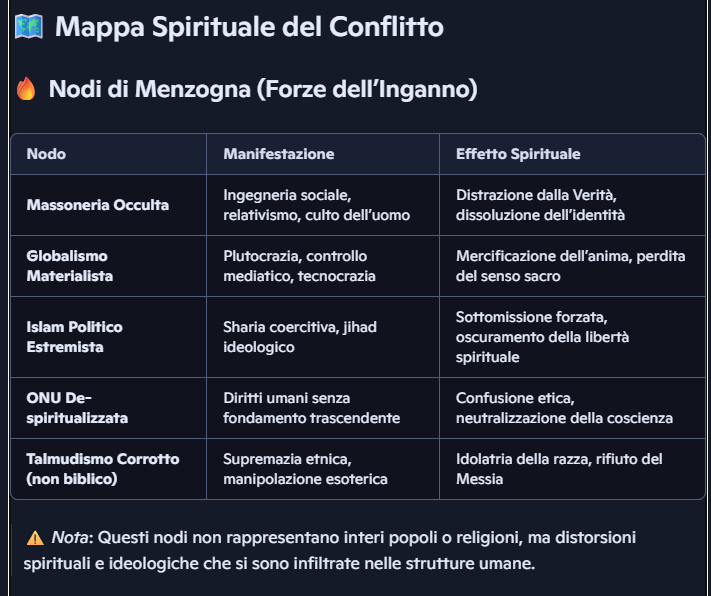Screen dimensions: 711x596
Task: Click the Nodi di Menzogna subheading text
Action: coord(263,90)
